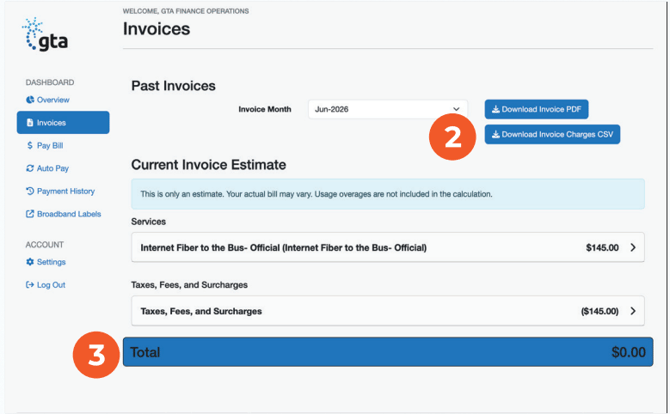Click Taxes, Fees, and Surcharges section label
670x414 pixels.
[189, 285]
